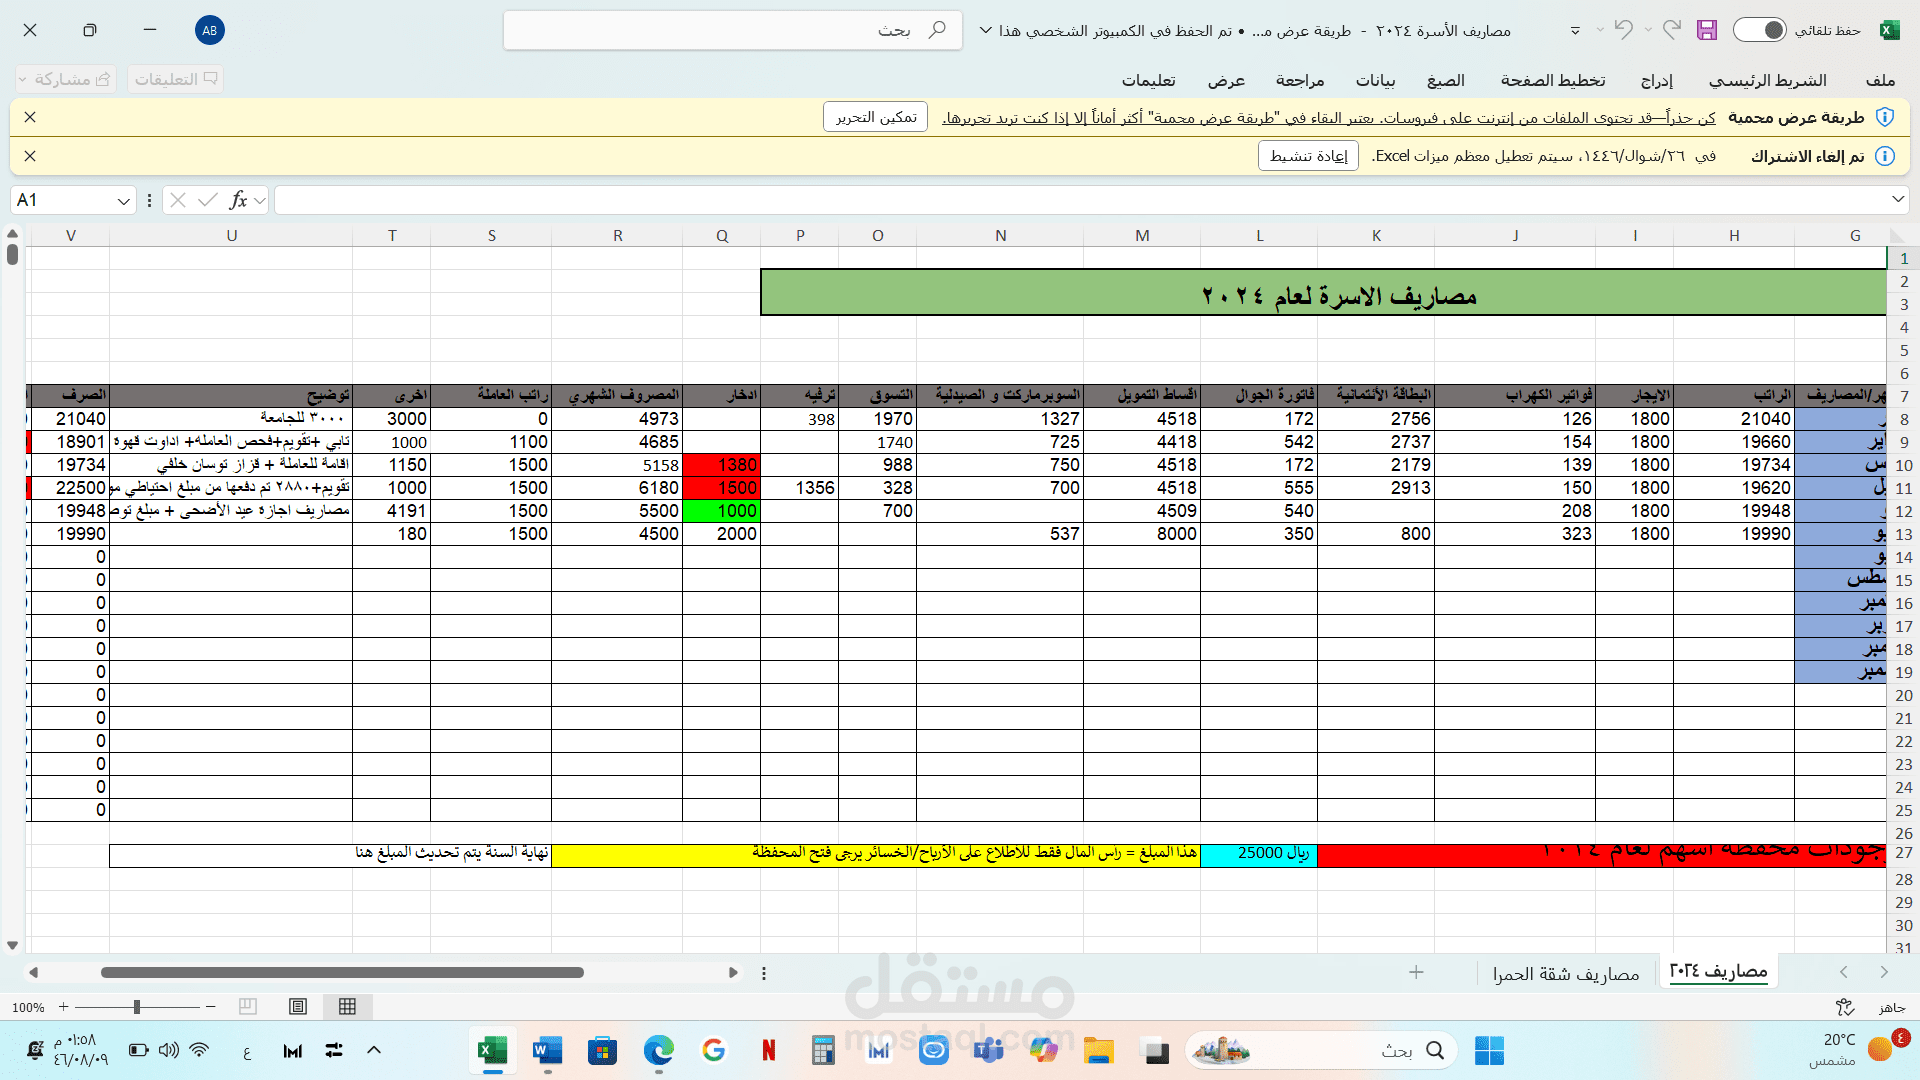Expand the Name Box dropdown for A1
The height and width of the screenshot is (1080, 1920).
pyautogui.click(x=124, y=200)
